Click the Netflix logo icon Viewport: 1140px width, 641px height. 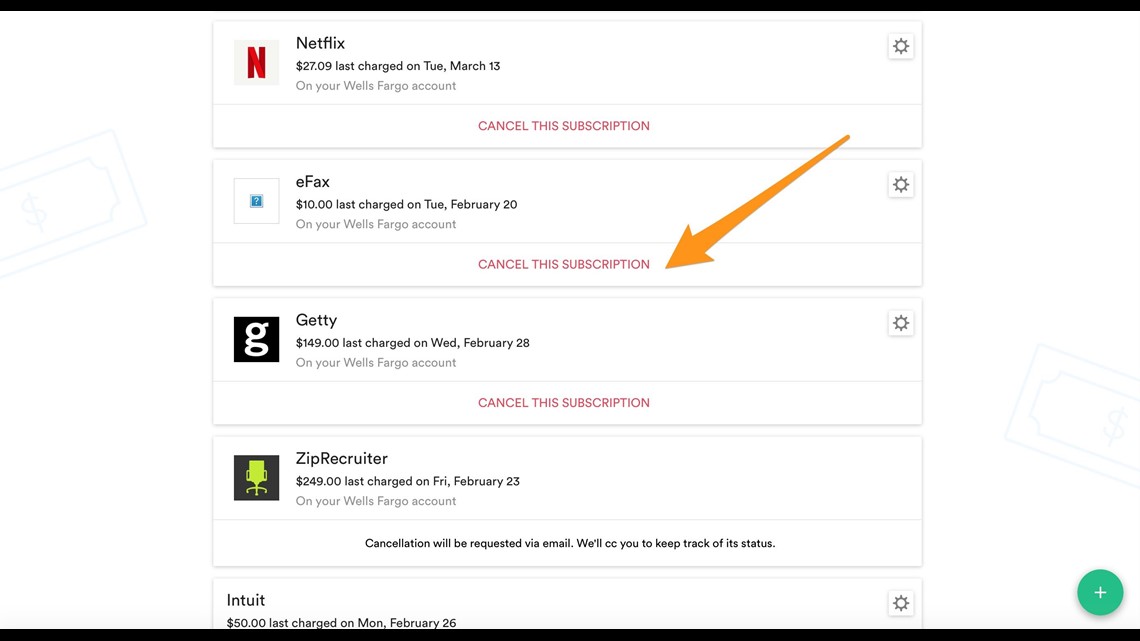coord(257,63)
